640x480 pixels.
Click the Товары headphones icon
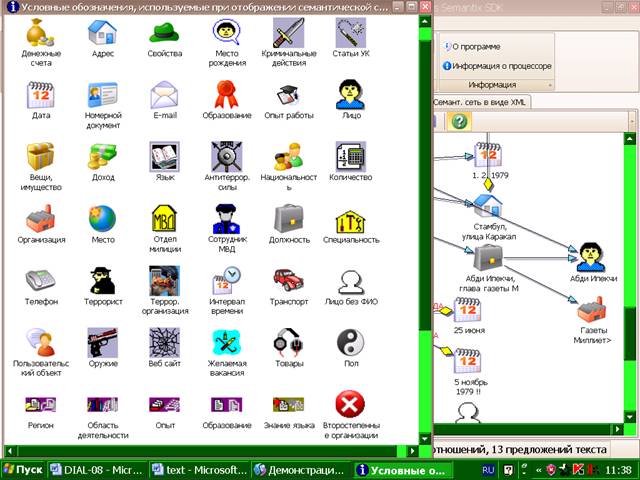pyautogui.click(x=289, y=342)
